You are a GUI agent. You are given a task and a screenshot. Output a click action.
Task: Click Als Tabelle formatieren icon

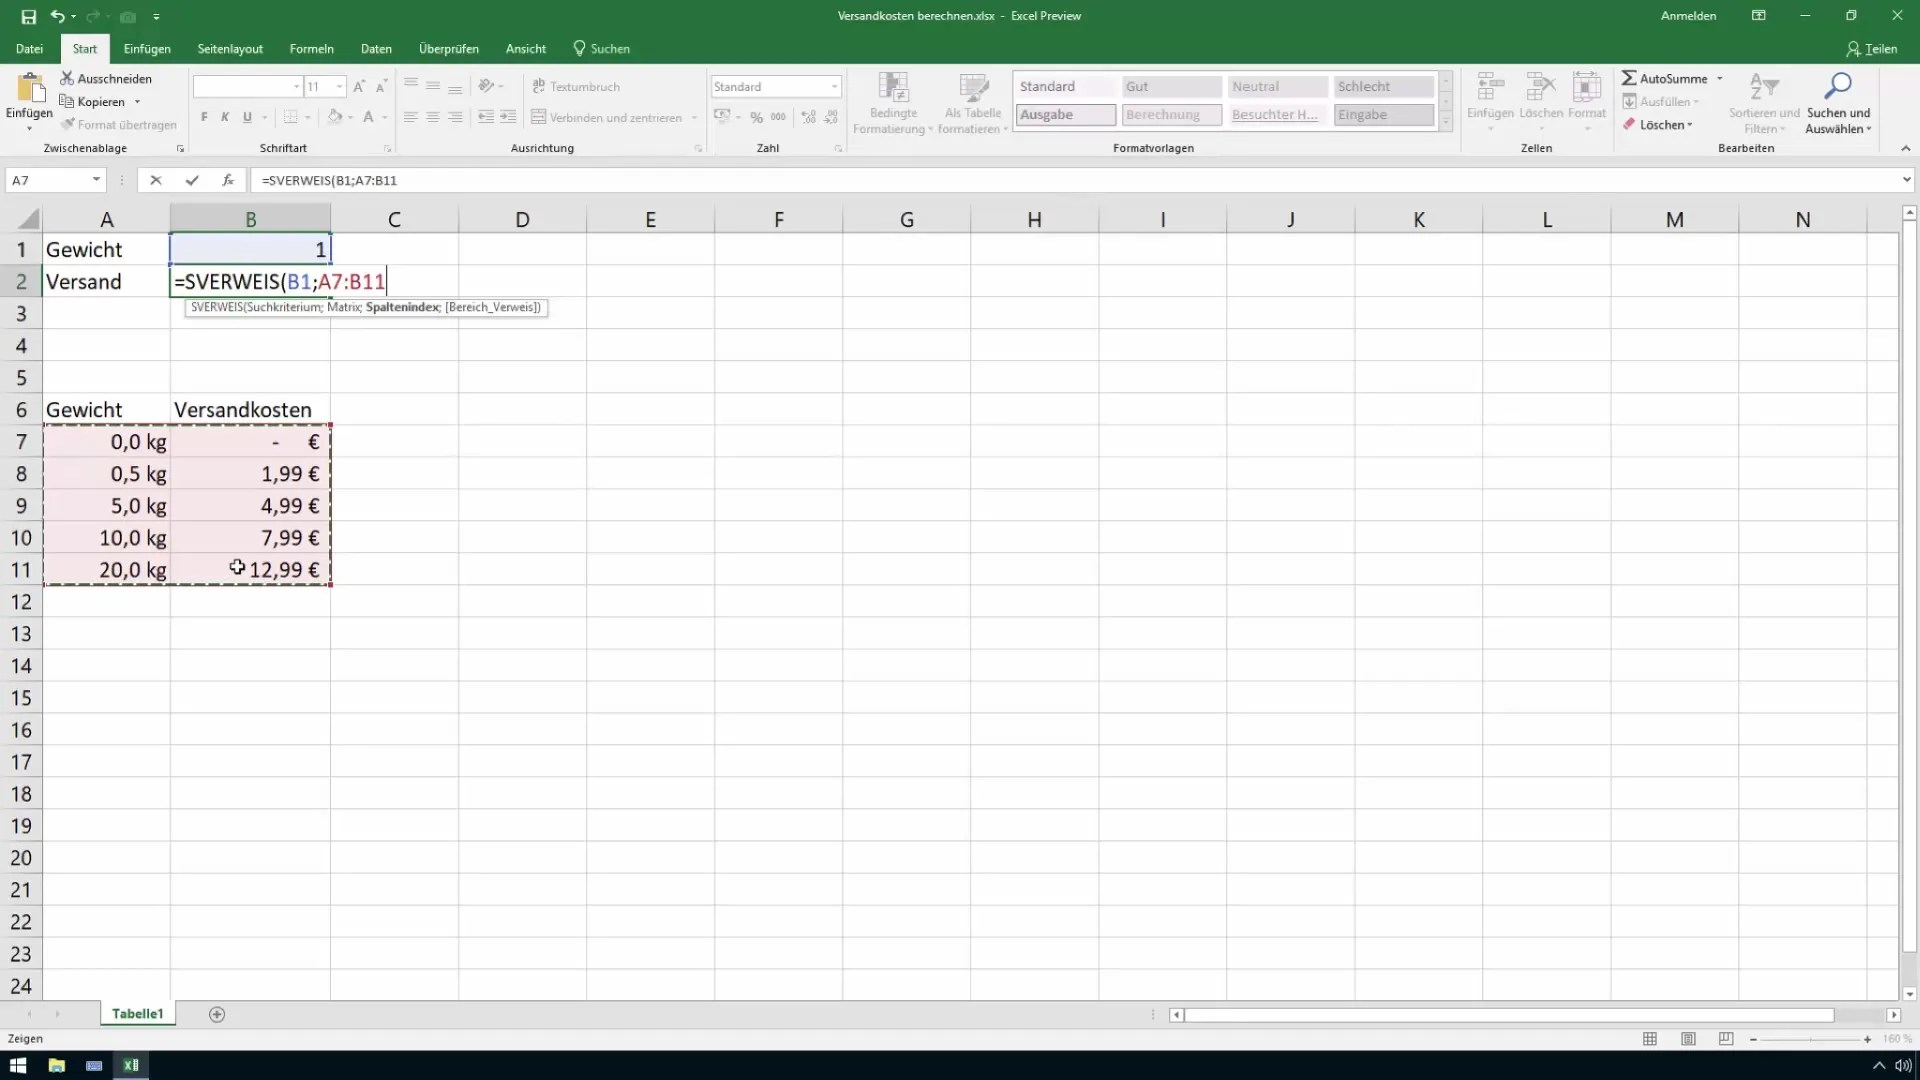tap(973, 88)
